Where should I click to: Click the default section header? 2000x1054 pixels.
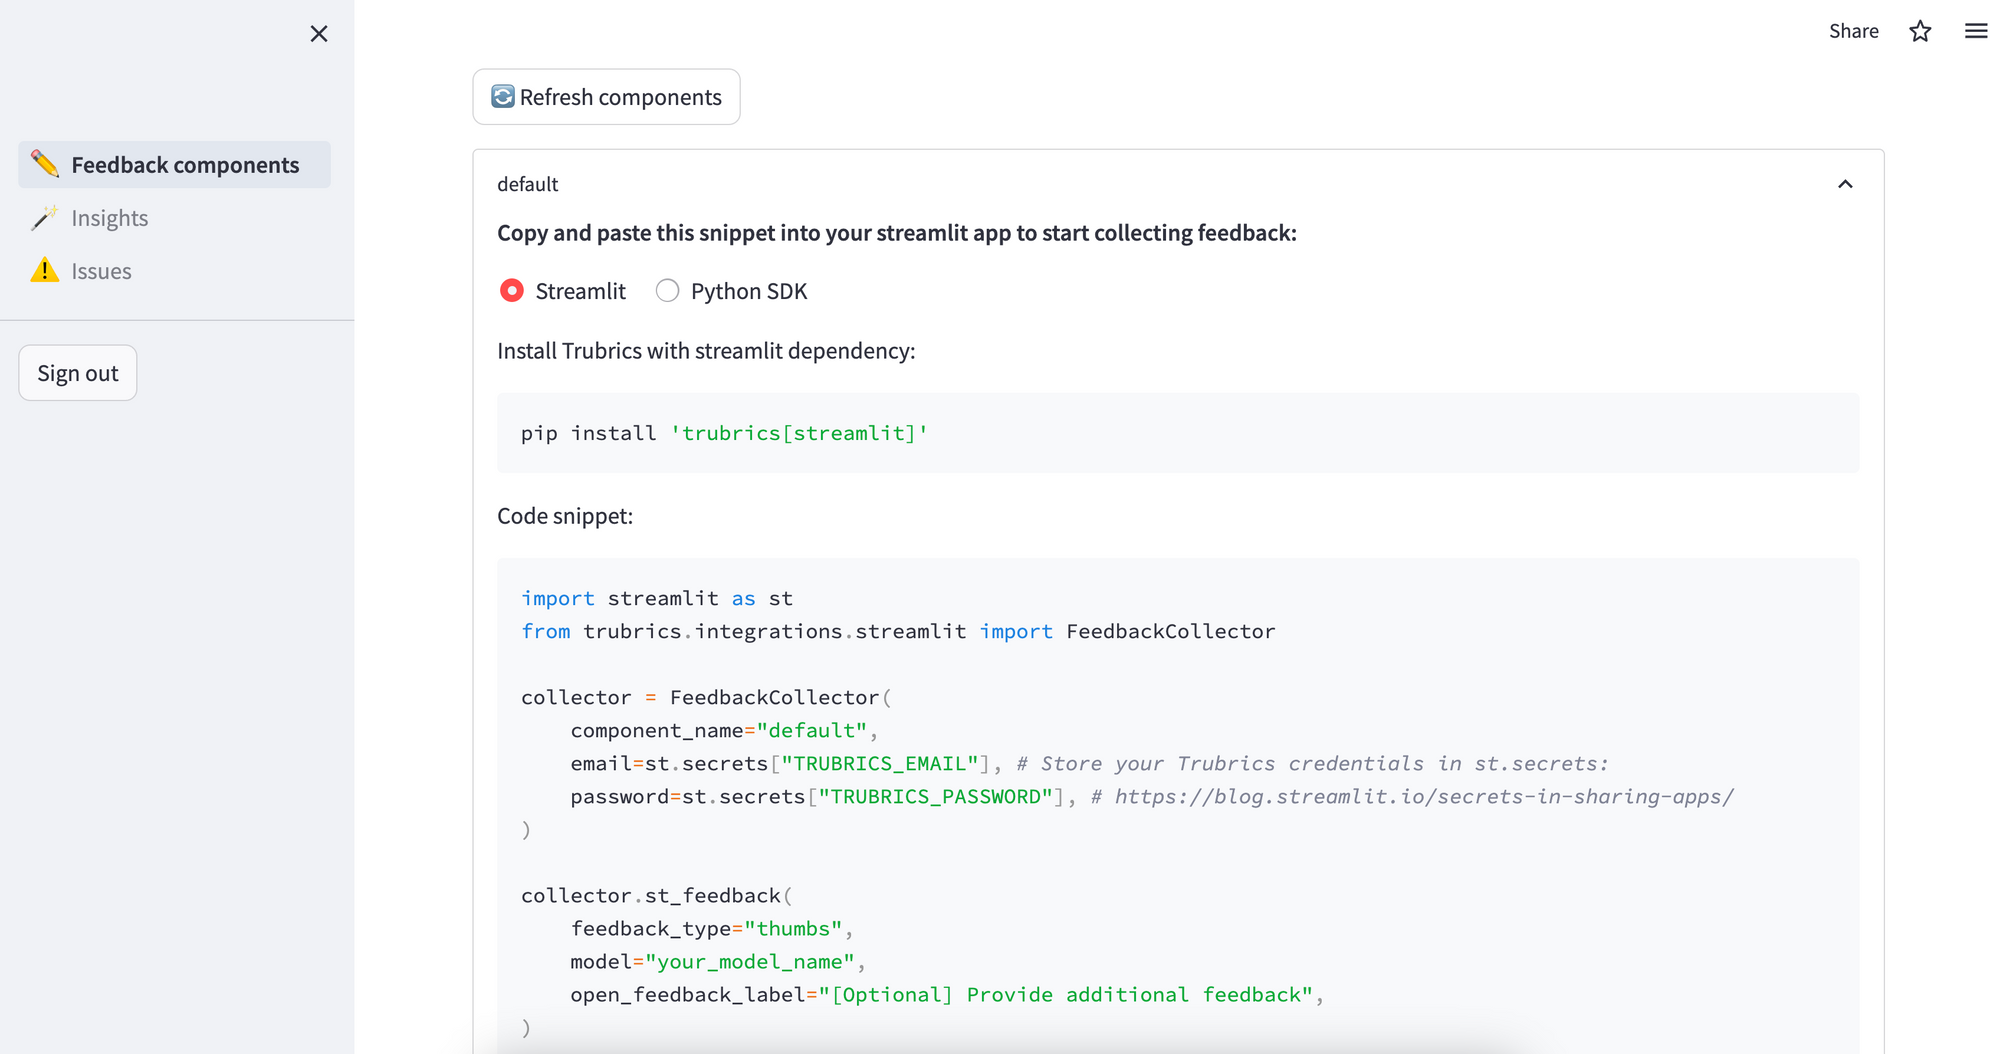[528, 184]
